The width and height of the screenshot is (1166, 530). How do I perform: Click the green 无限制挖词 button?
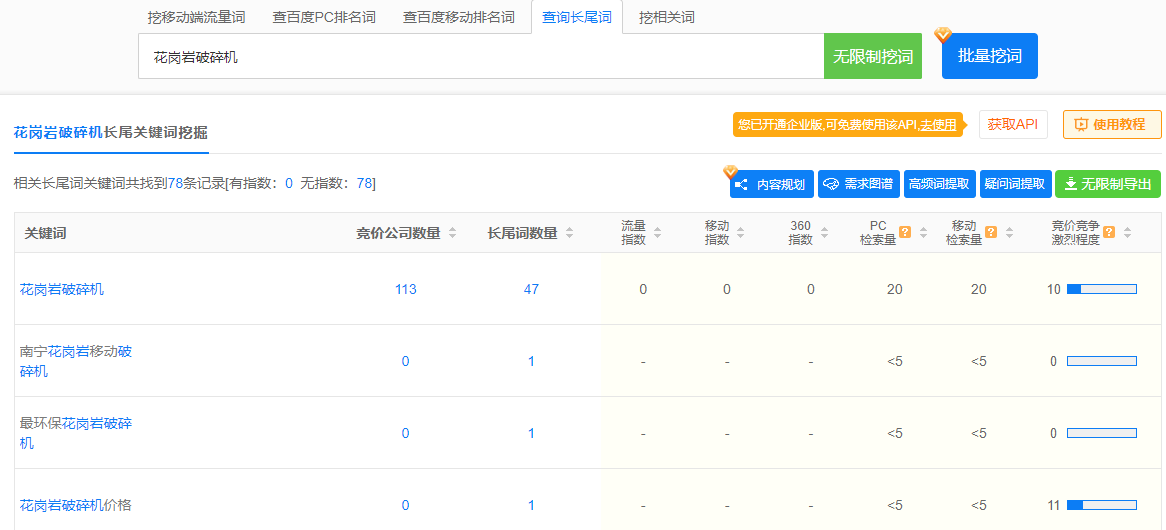(873, 56)
